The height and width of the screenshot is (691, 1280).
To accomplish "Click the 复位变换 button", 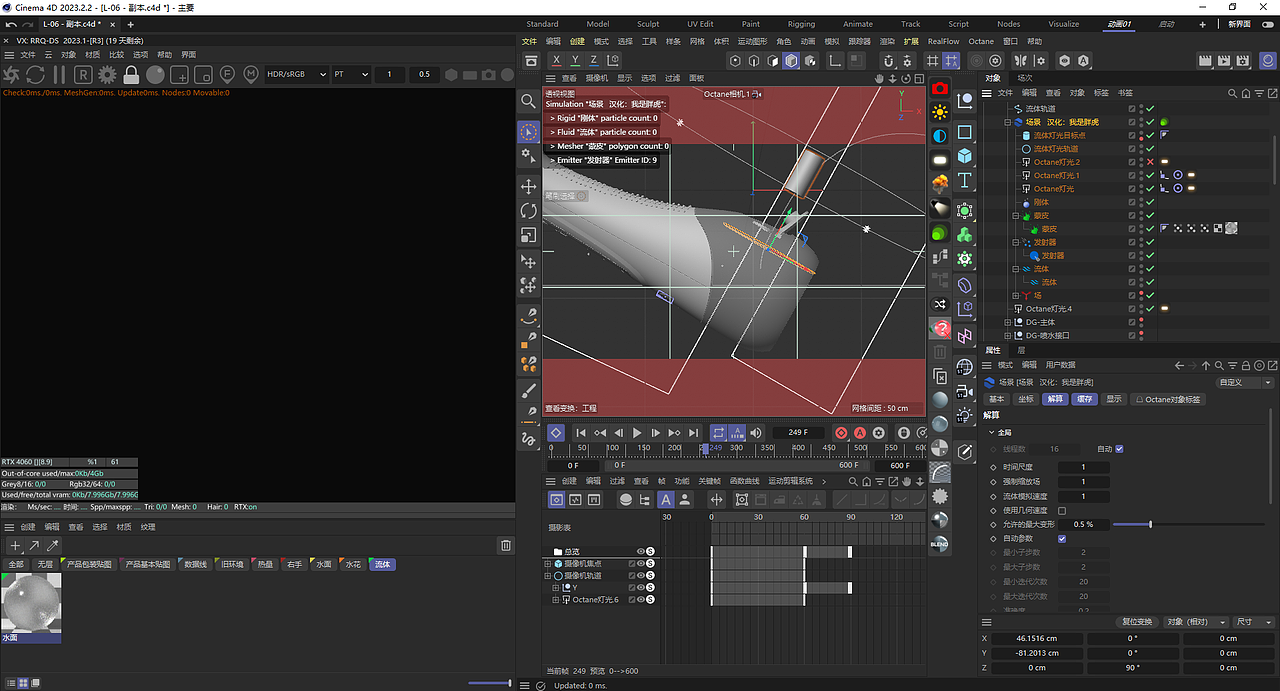I will (1137, 622).
